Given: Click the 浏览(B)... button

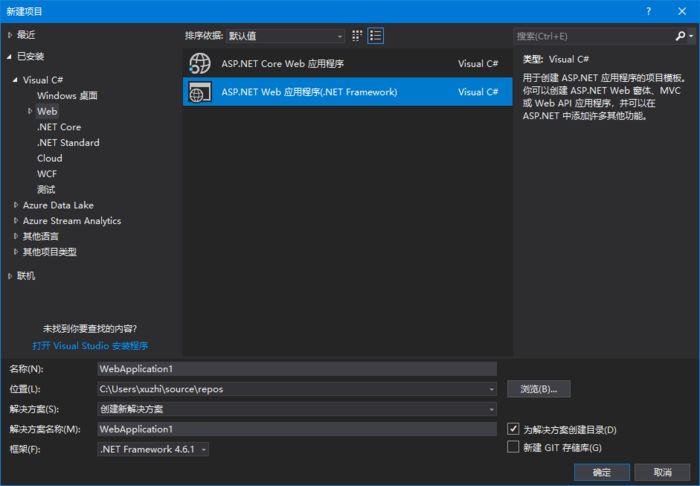Looking at the screenshot, I should pos(538,389).
